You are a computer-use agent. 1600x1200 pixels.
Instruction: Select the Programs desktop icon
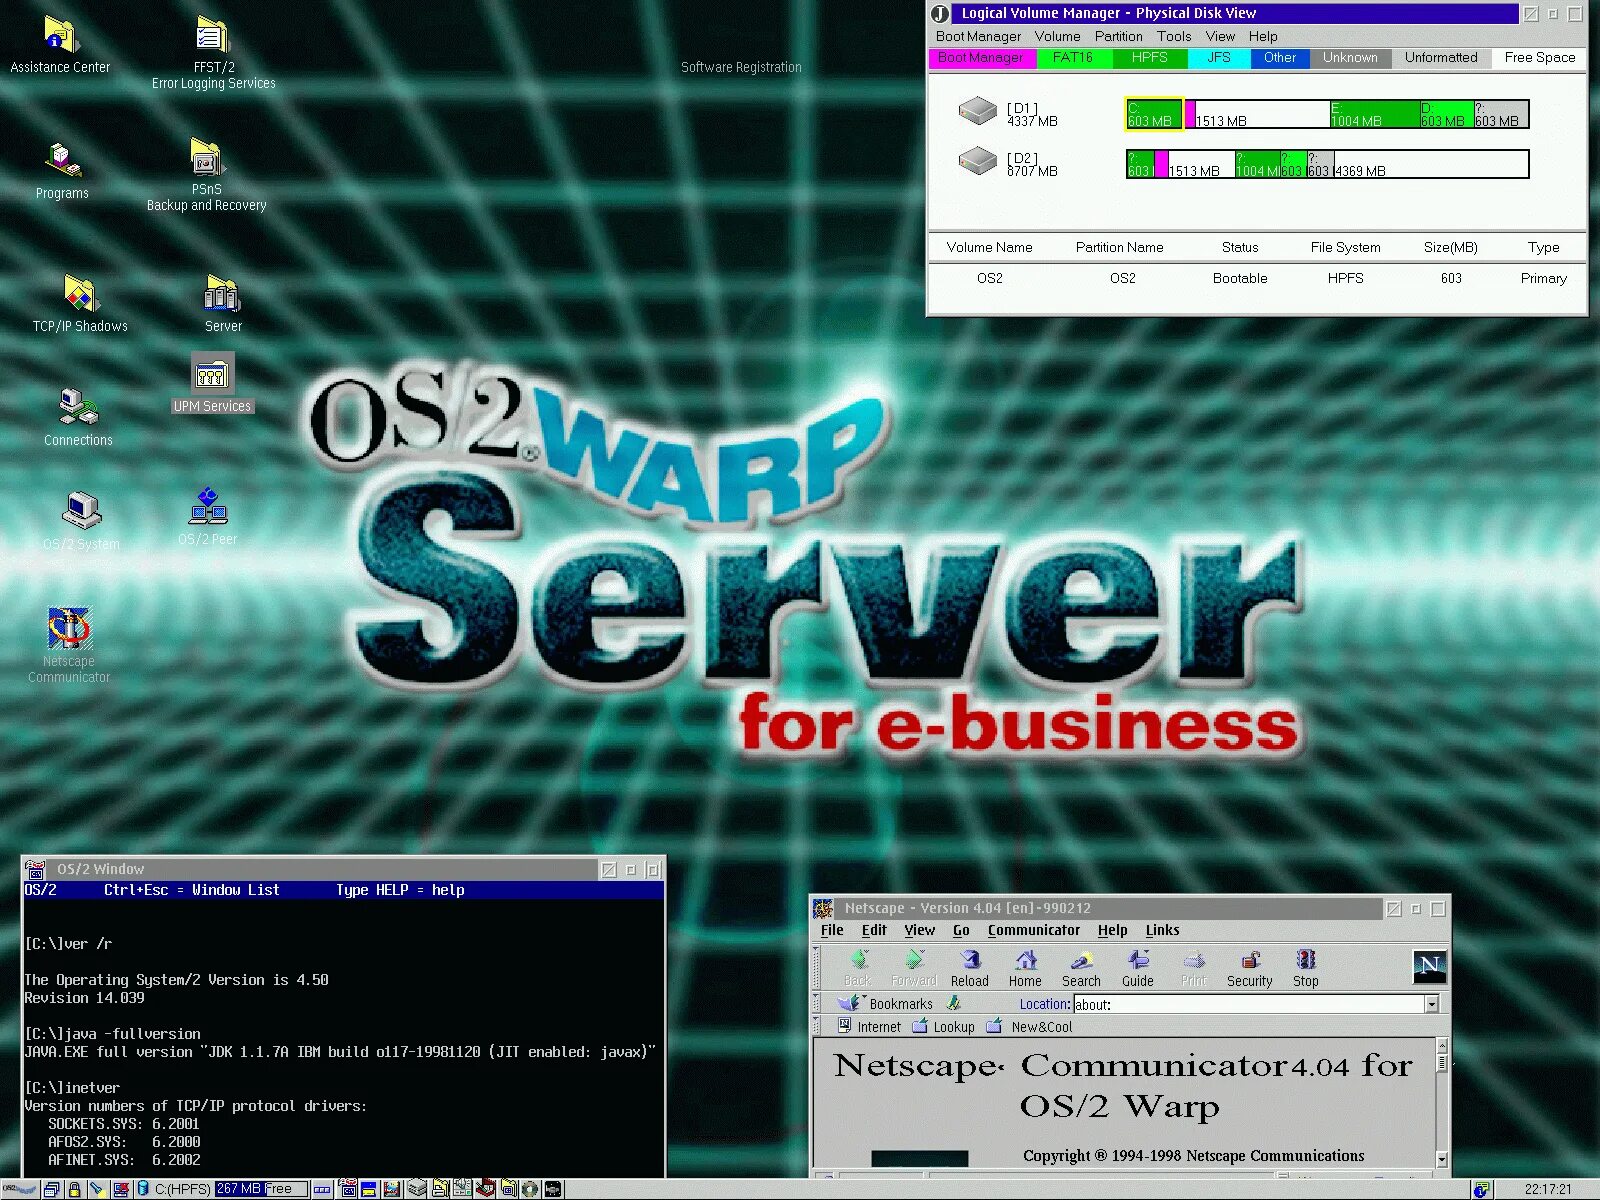coord(62,171)
